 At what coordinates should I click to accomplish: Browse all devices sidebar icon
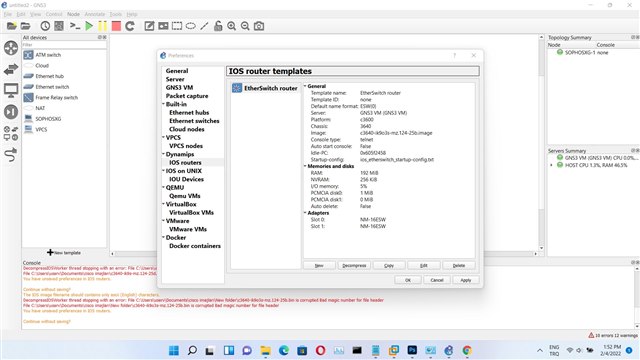[x=11, y=133]
